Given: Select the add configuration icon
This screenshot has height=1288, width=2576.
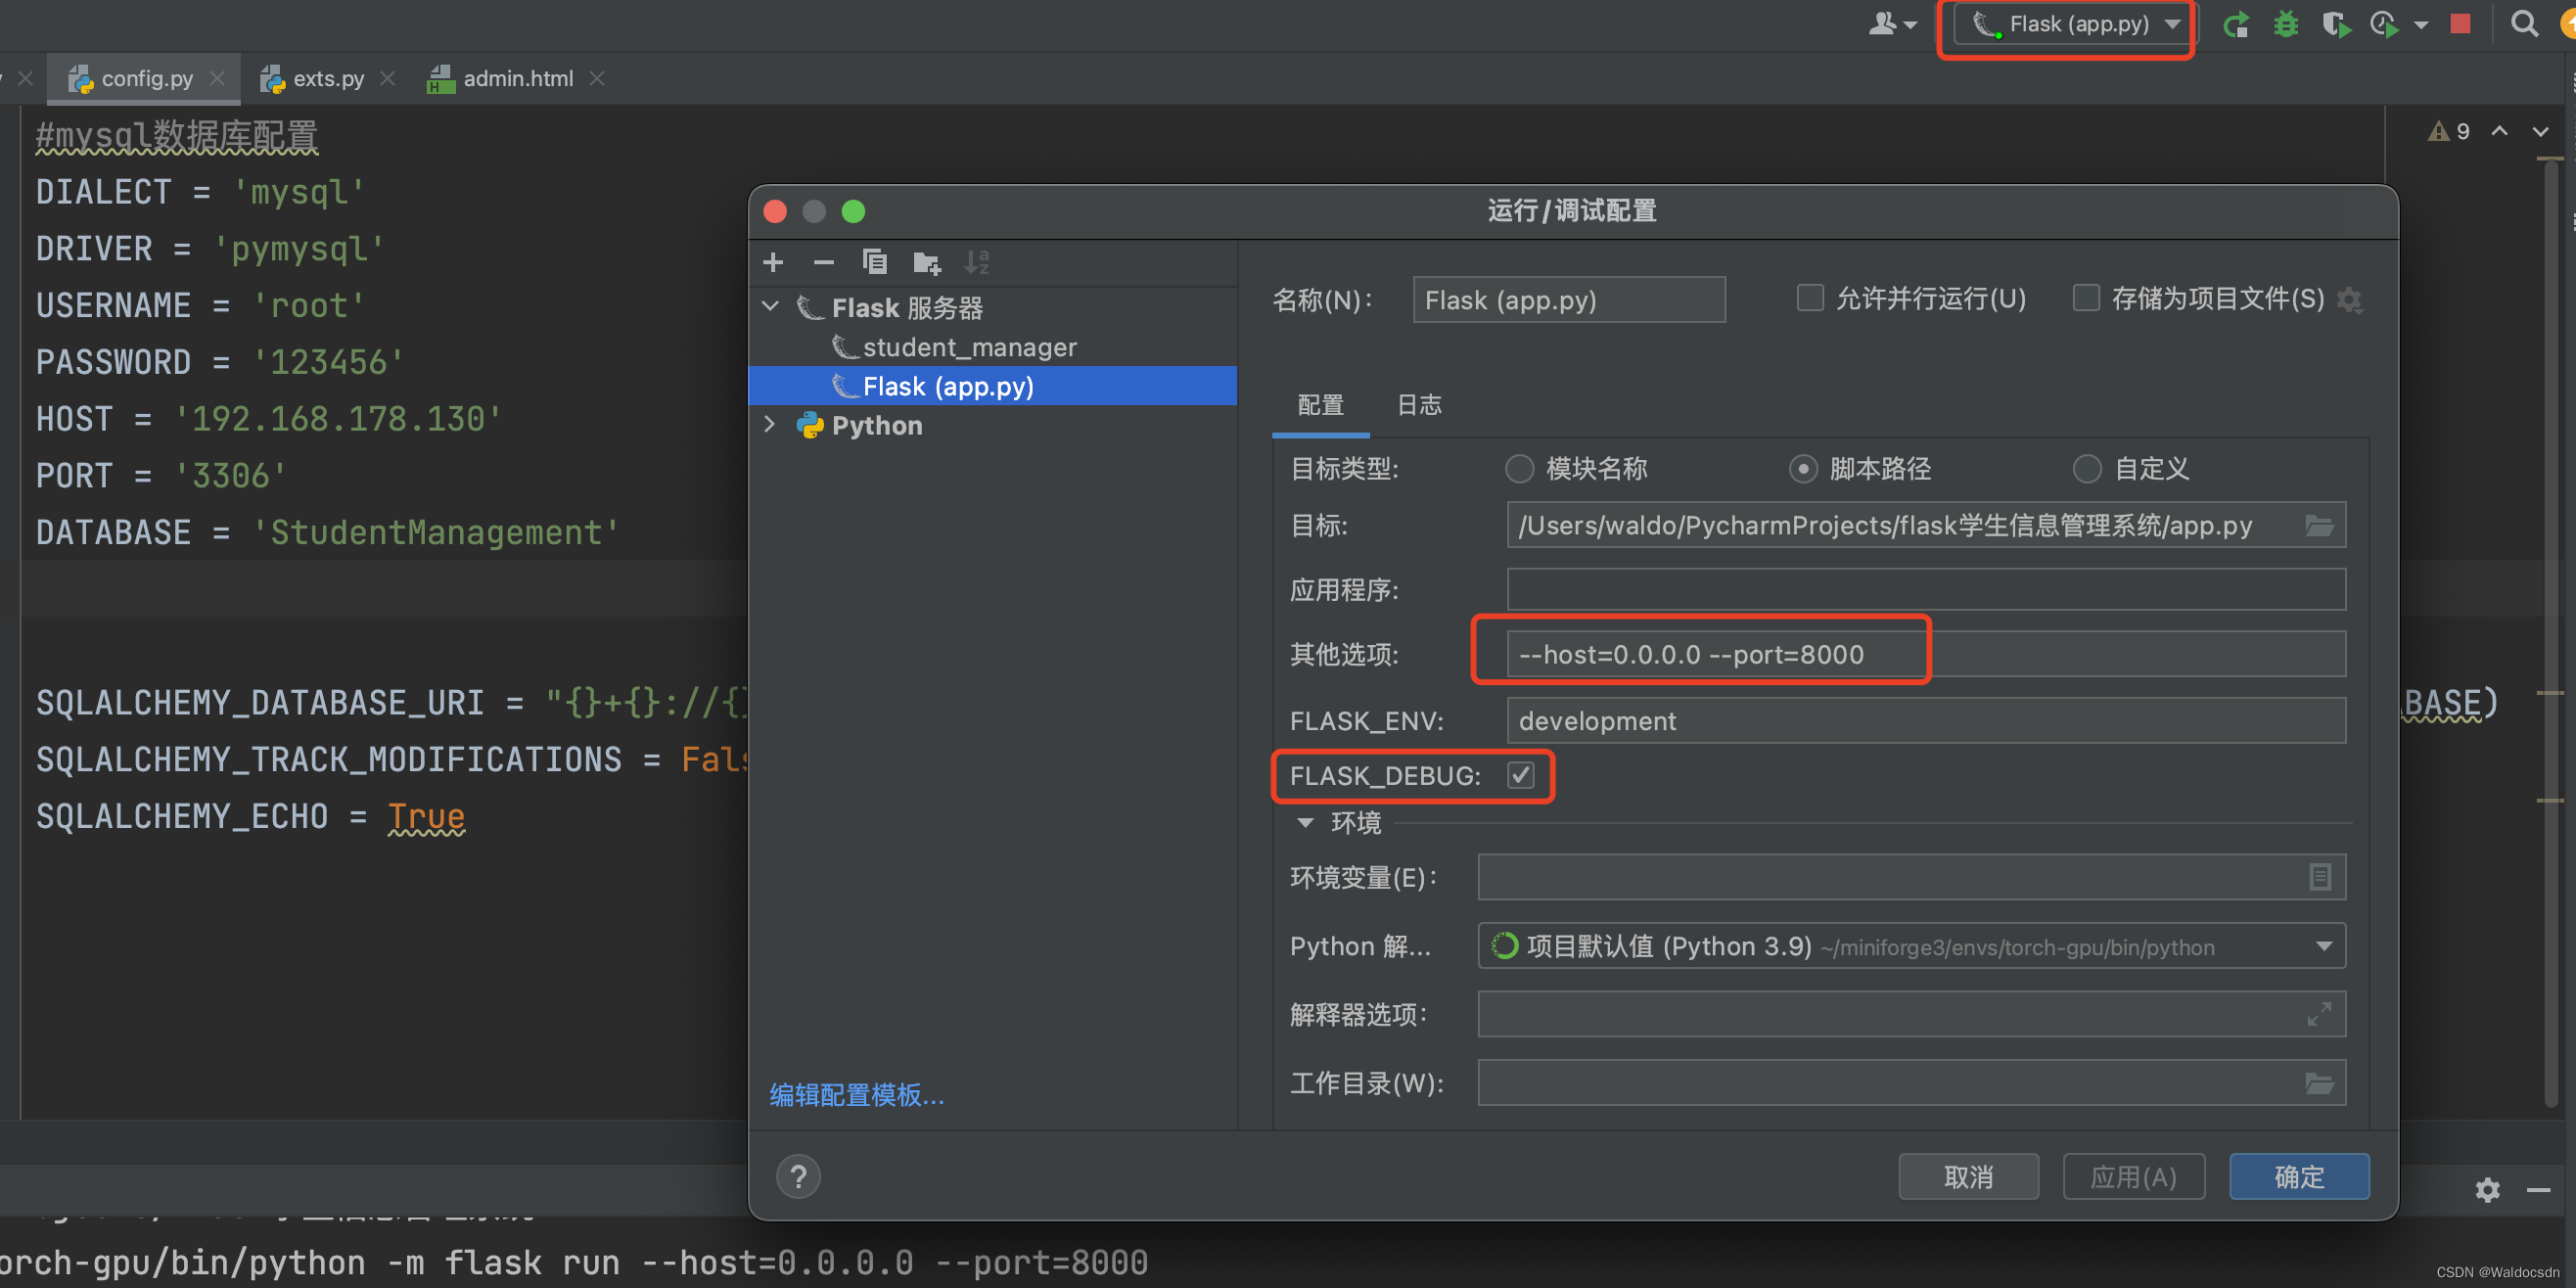Looking at the screenshot, I should tap(774, 263).
